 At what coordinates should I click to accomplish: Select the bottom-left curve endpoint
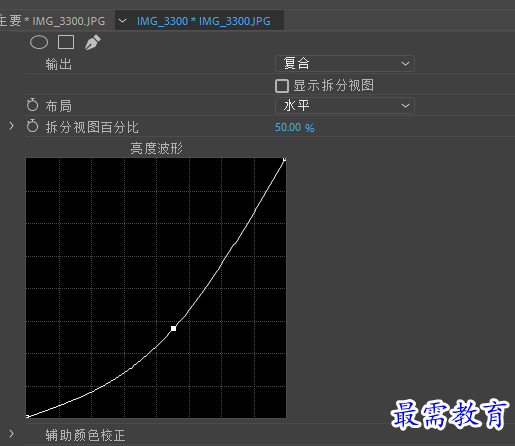click(x=28, y=416)
